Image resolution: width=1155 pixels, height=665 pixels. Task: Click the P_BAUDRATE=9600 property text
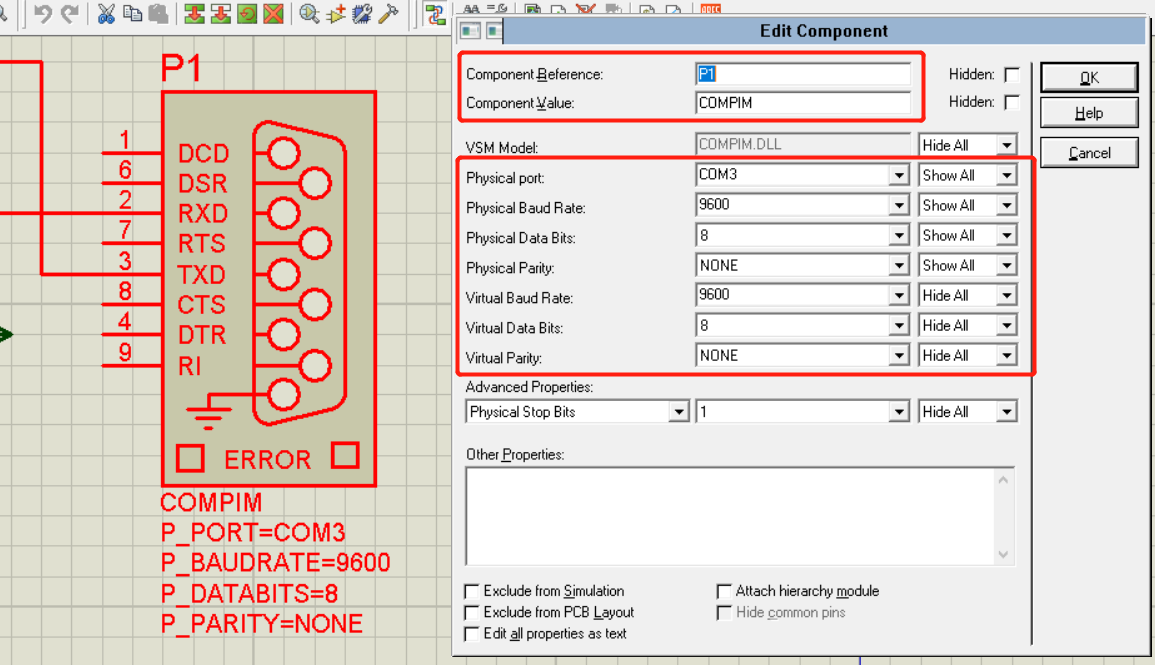[x=275, y=563]
